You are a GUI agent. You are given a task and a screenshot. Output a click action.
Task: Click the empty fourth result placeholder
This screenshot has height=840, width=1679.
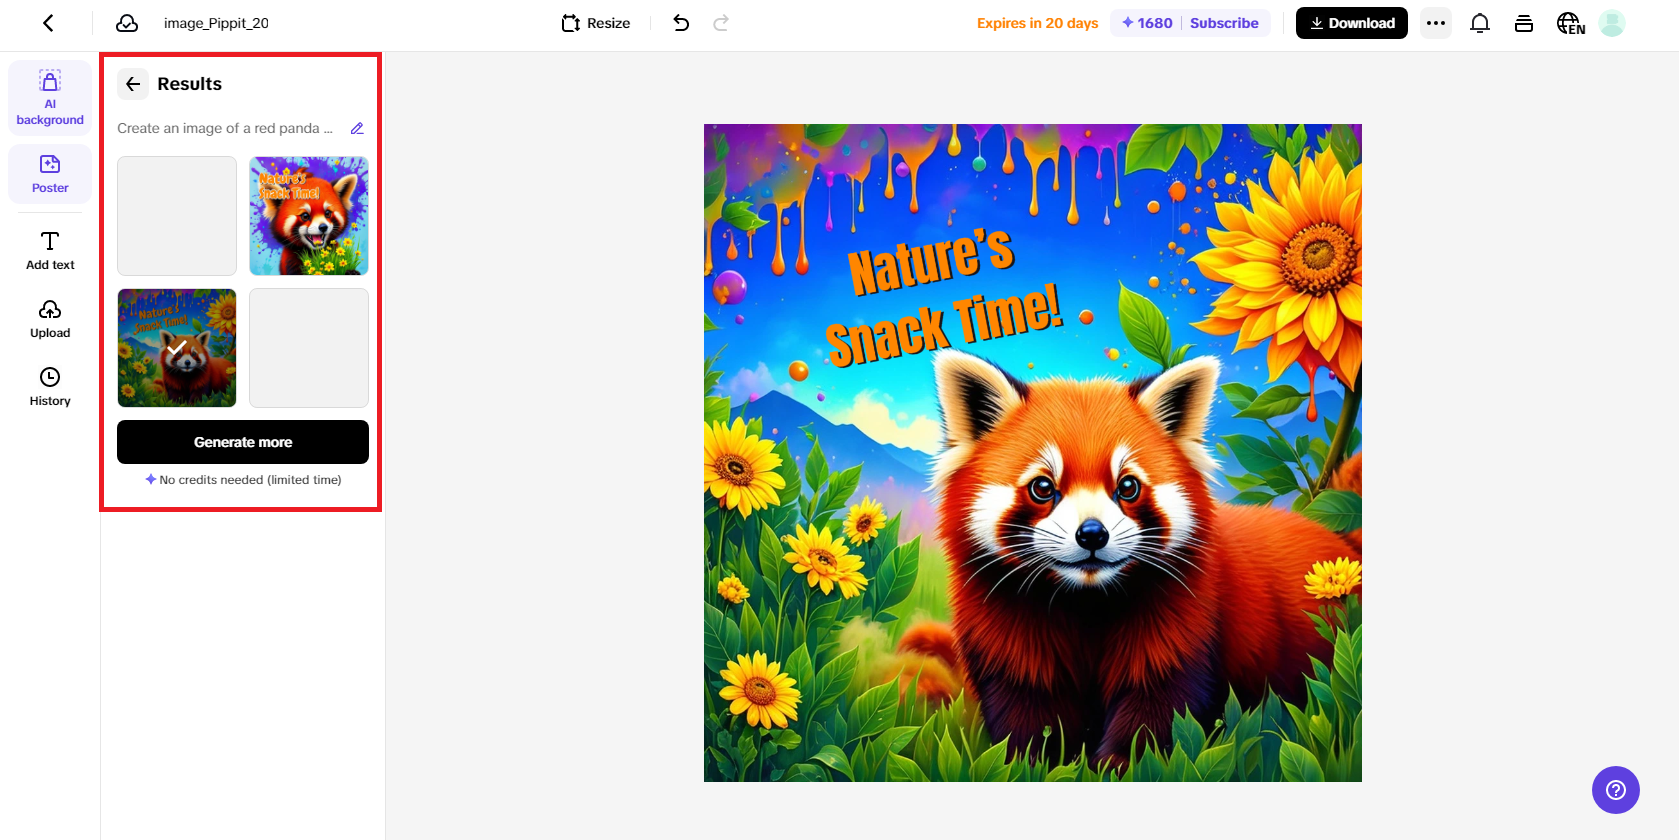[309, 348]
